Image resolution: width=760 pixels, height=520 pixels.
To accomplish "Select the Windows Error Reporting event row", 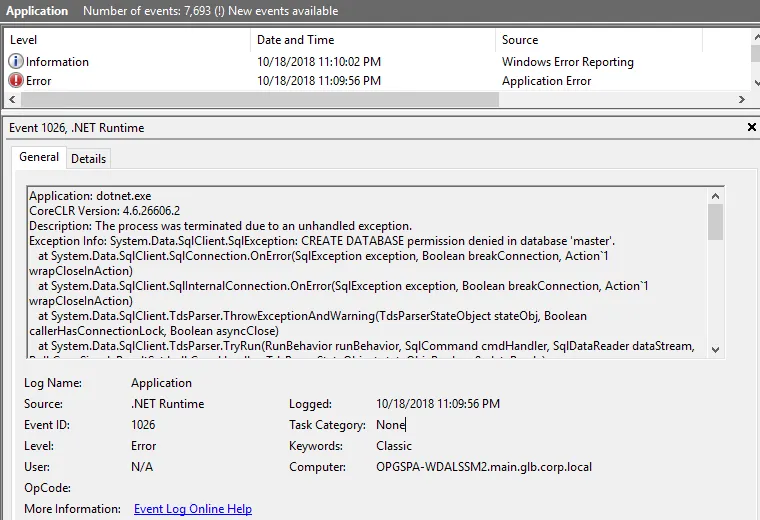I will pyautogui.click(x=378, y=62).
